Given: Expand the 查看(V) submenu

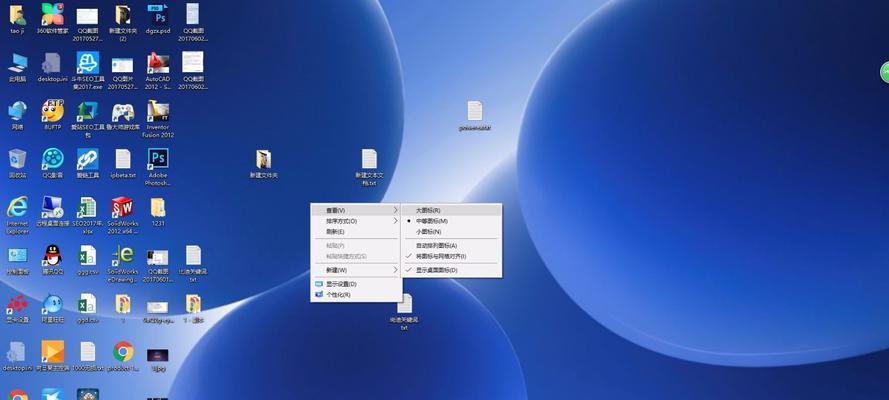Looking at the screenshot, I should (356, 210).
